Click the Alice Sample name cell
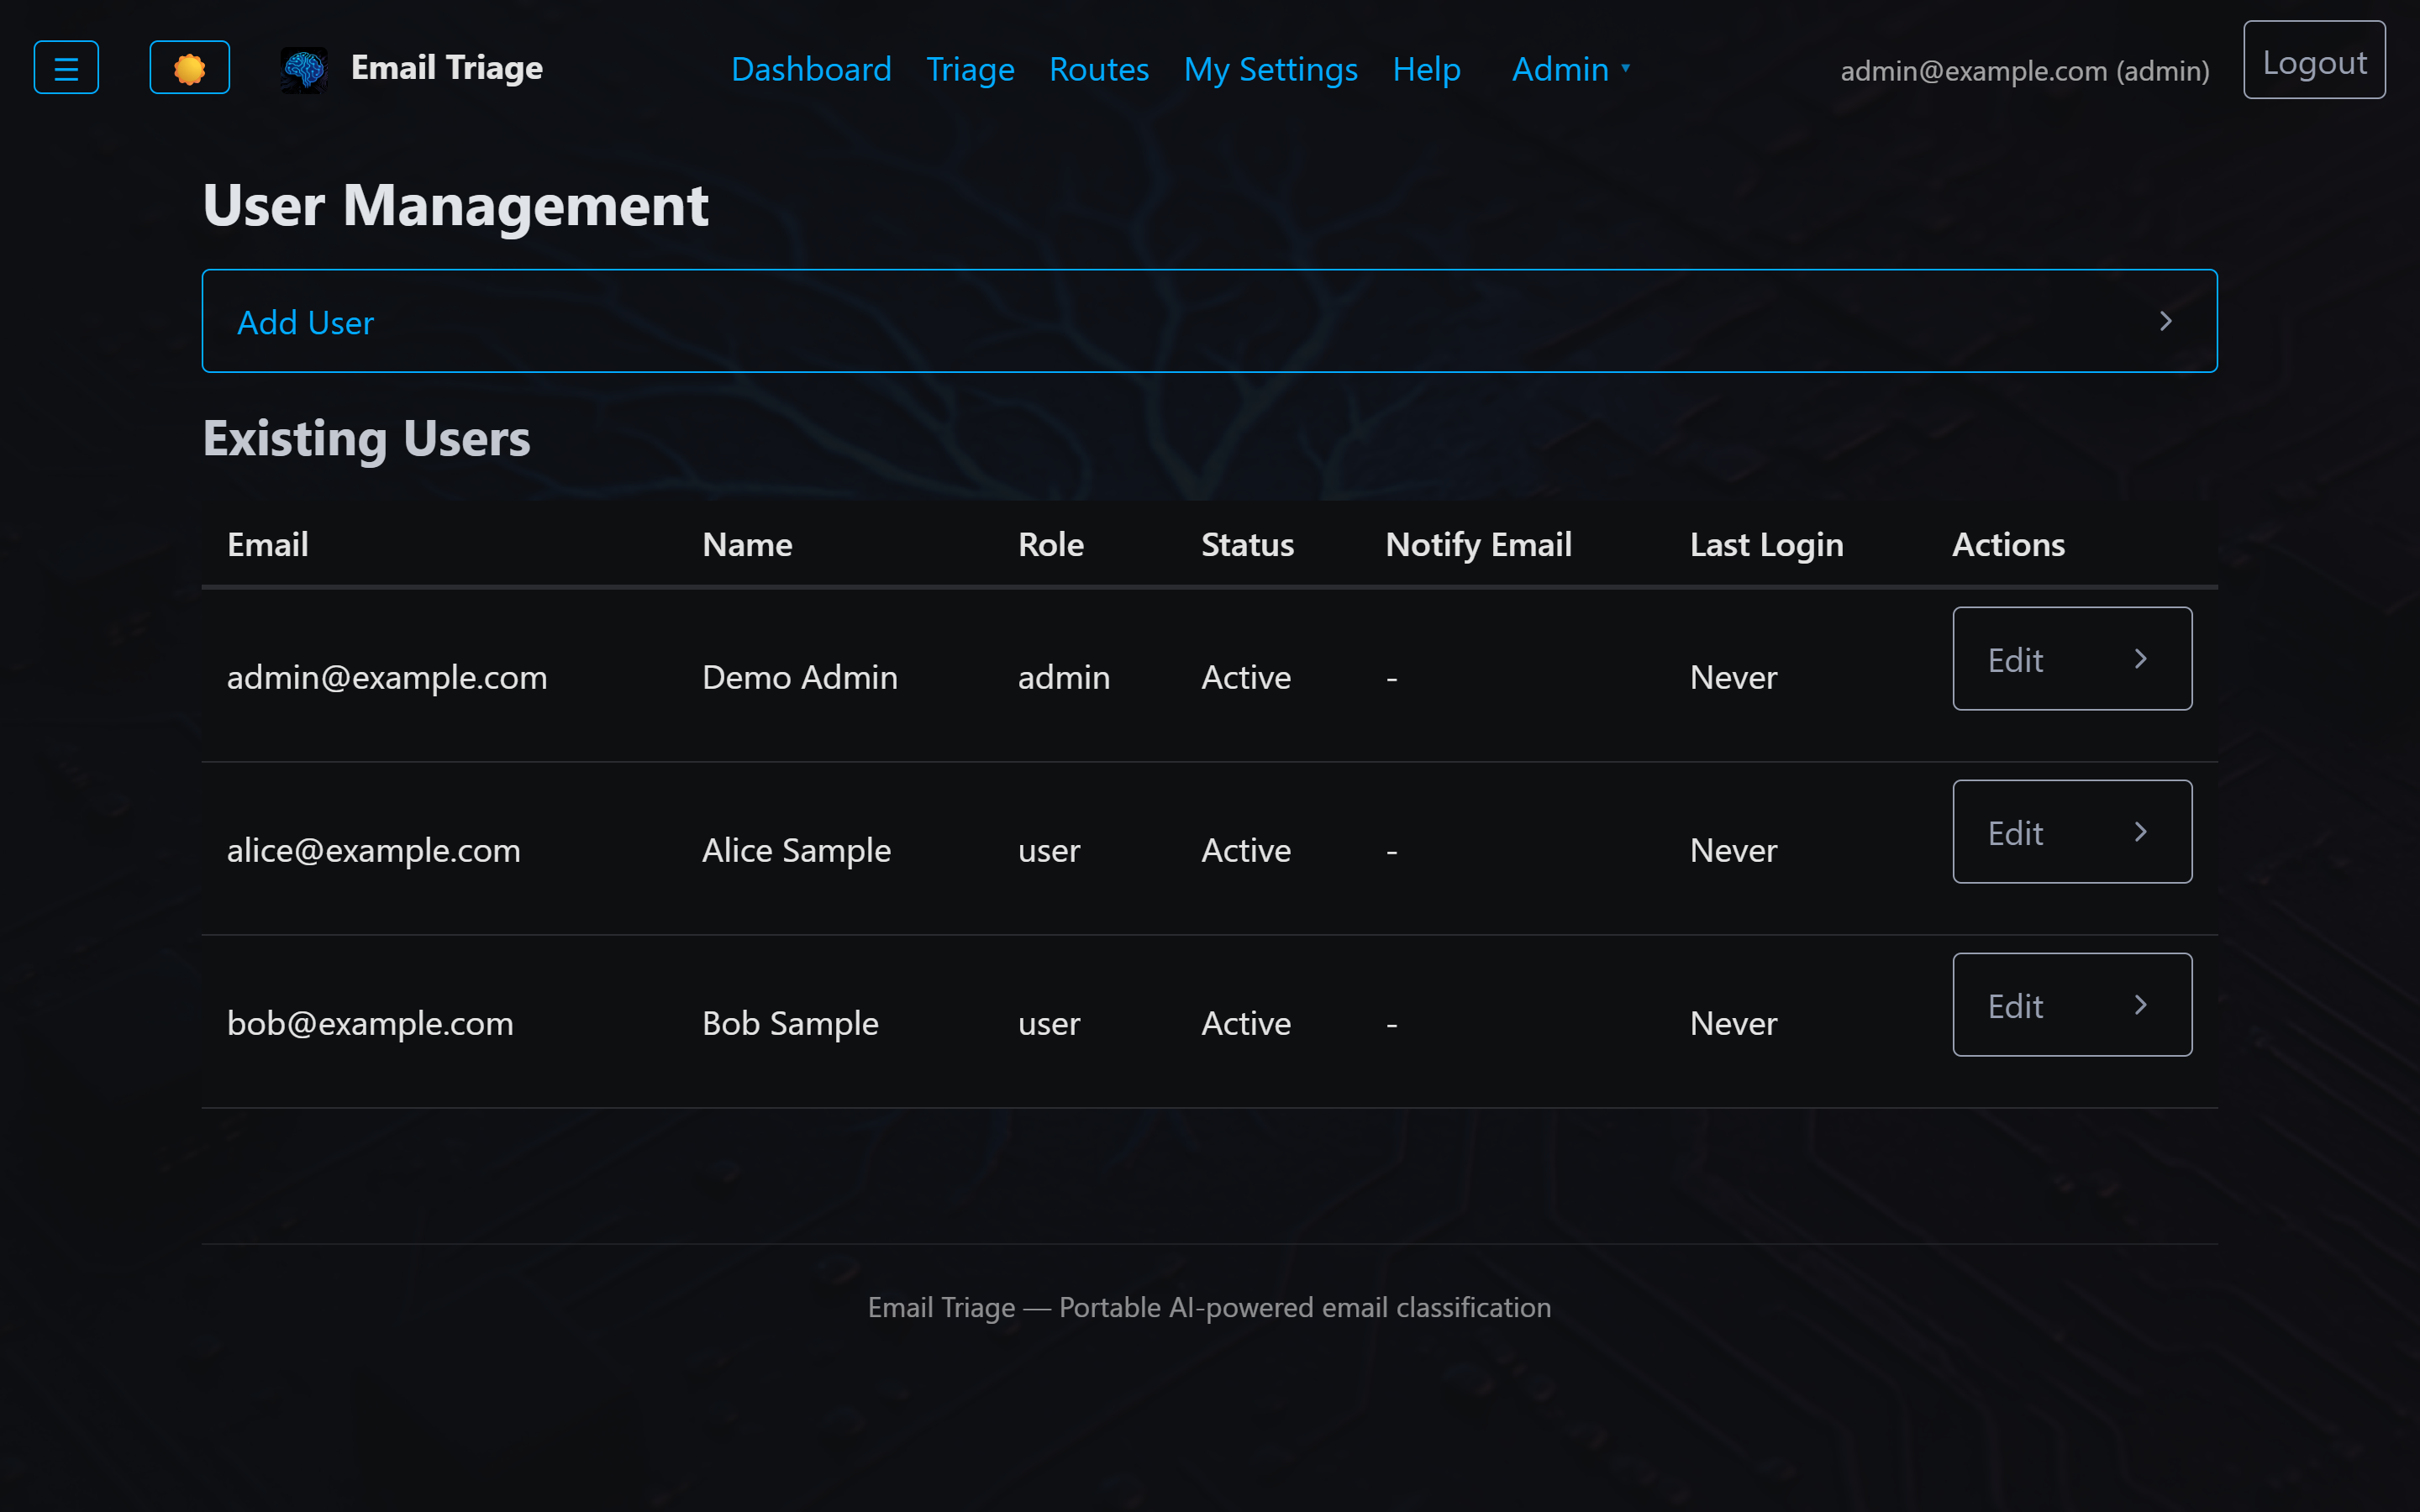 pyautogui.click(x=796, y=851)
